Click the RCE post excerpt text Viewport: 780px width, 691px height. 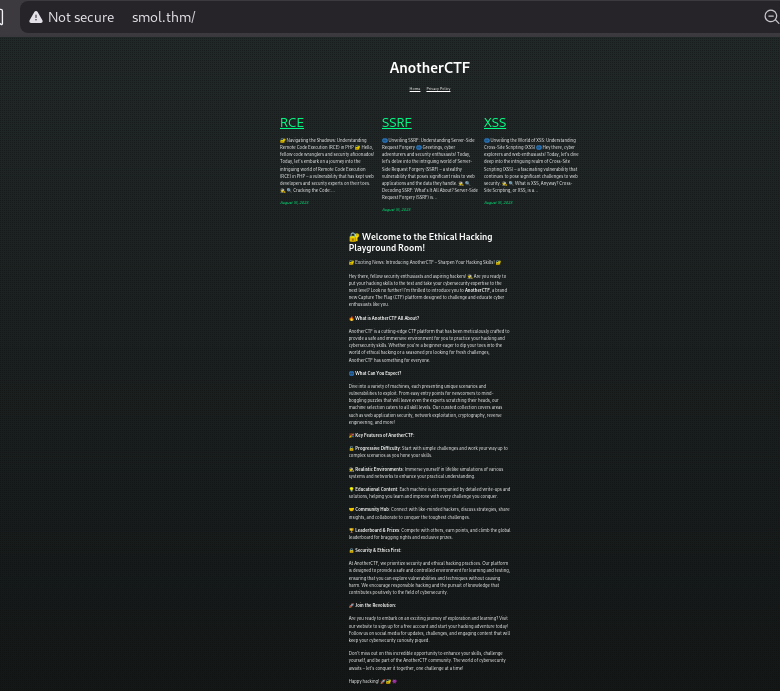pyautogui.click(x=327, y=165)
